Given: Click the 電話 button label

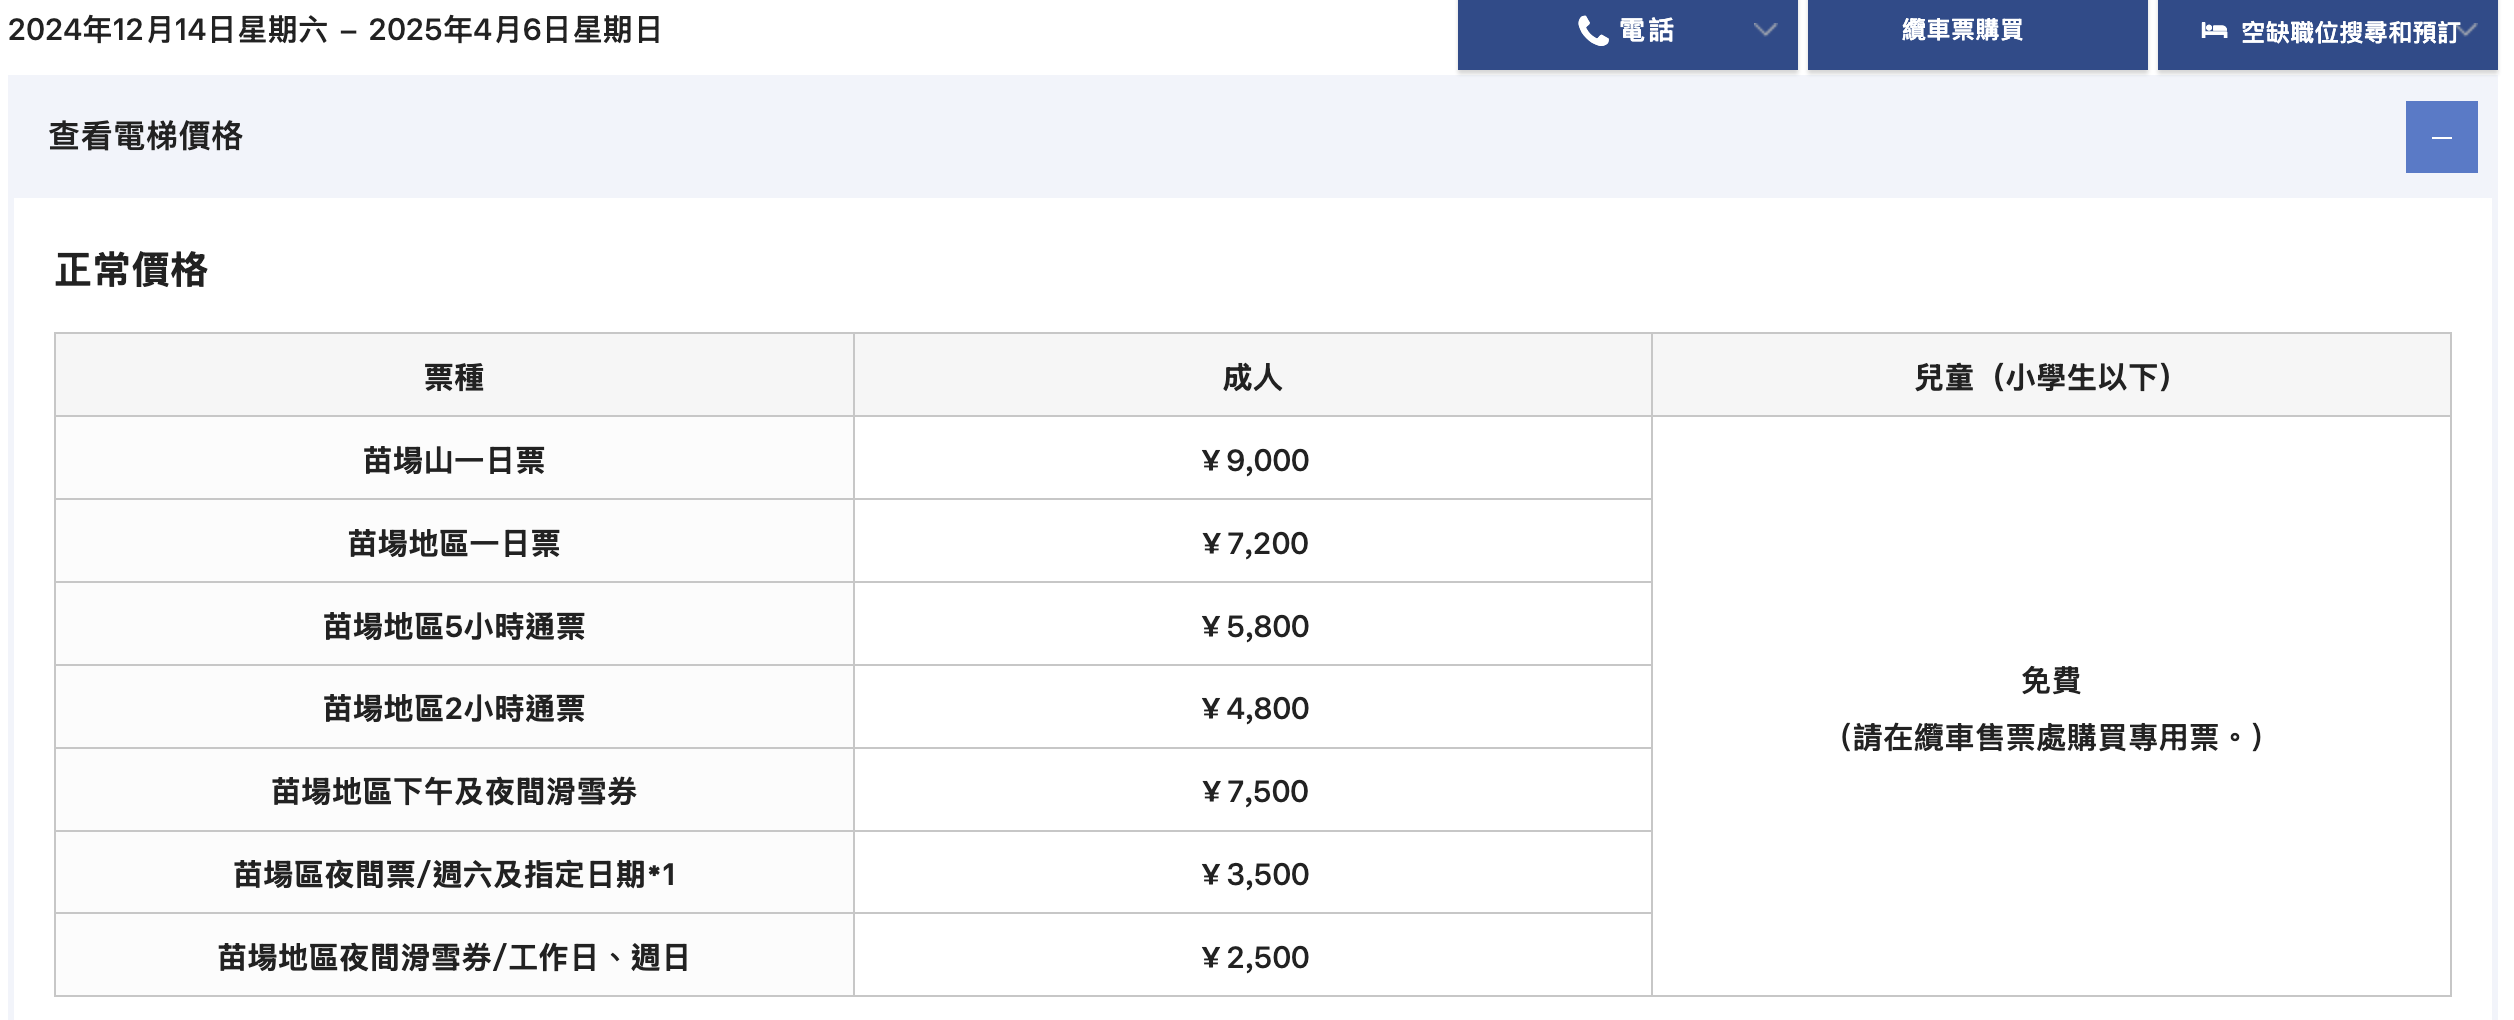Looking at the screenshot, I should (x=1646, y=31).
